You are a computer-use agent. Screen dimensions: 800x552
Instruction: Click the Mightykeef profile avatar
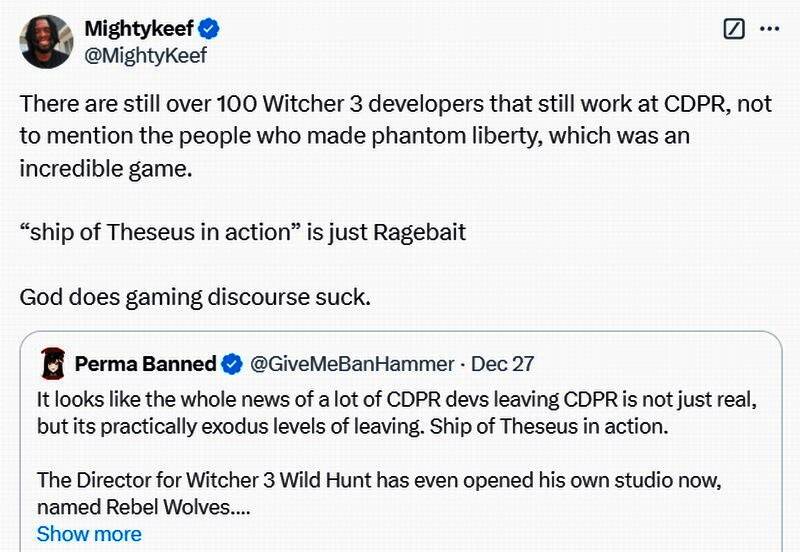[46, 41]
